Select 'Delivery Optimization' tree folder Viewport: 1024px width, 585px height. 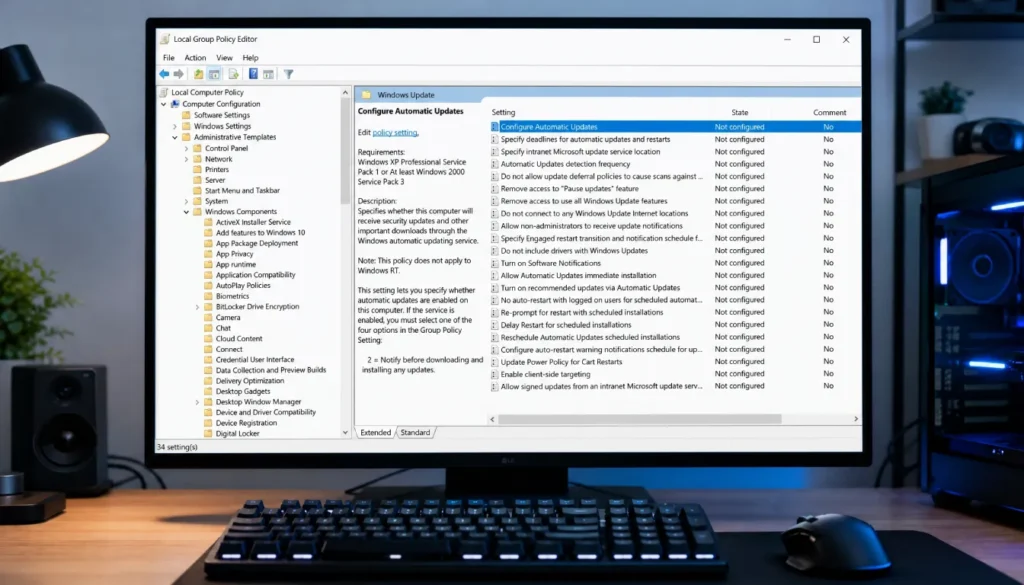point(250,381)
